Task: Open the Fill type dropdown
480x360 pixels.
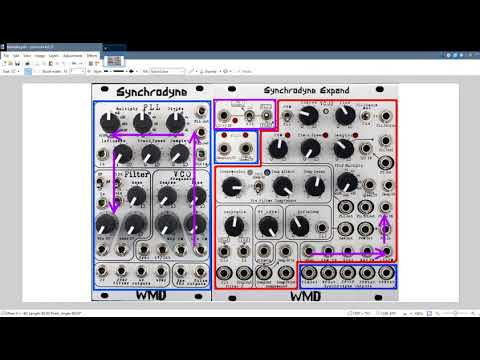Action: click(168, 71)
